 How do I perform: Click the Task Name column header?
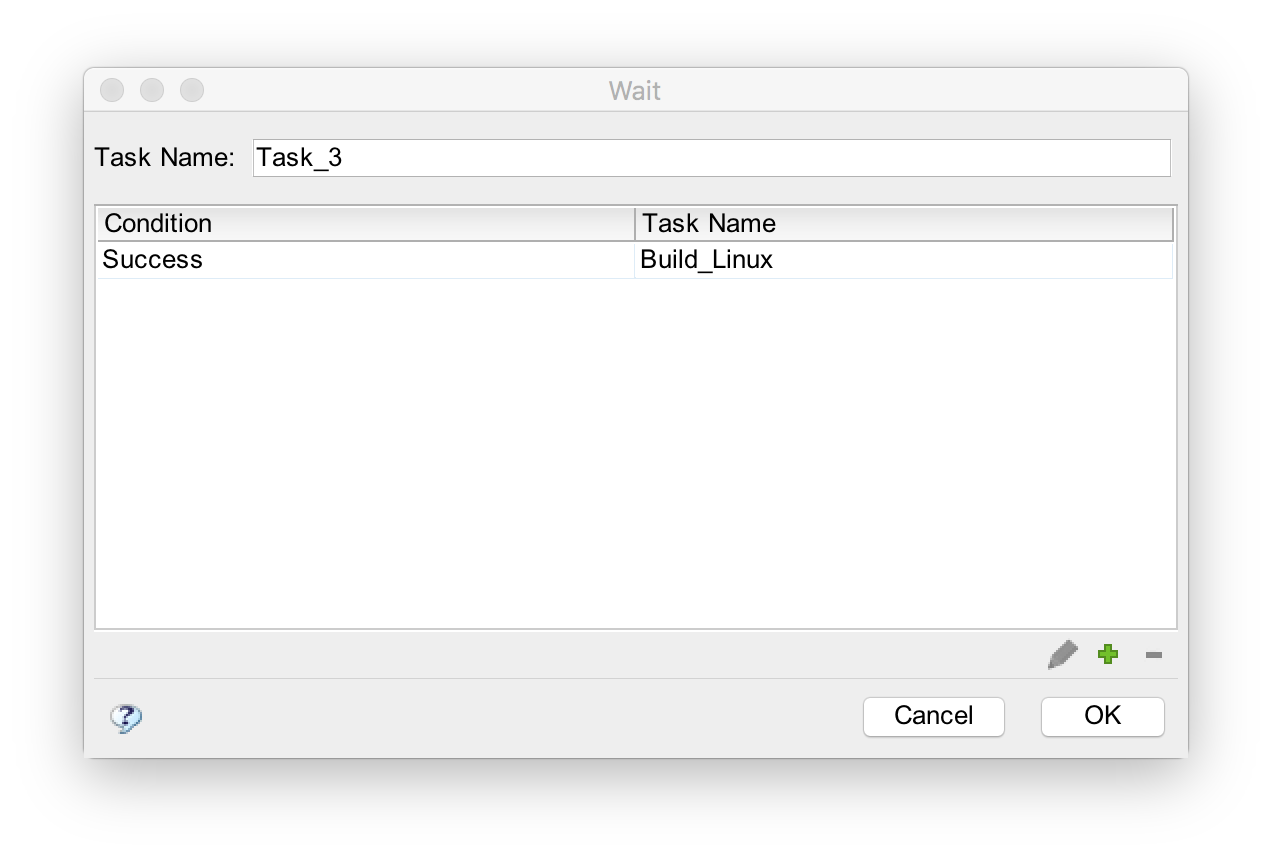coord(903,223)
